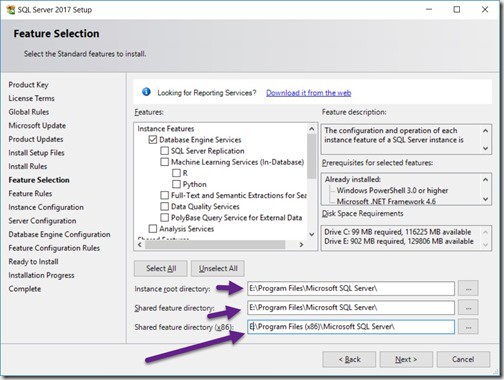This screenshot has width=504, height=380.
Task: Click the features list scroll right arrow
Action: (301, 245)
